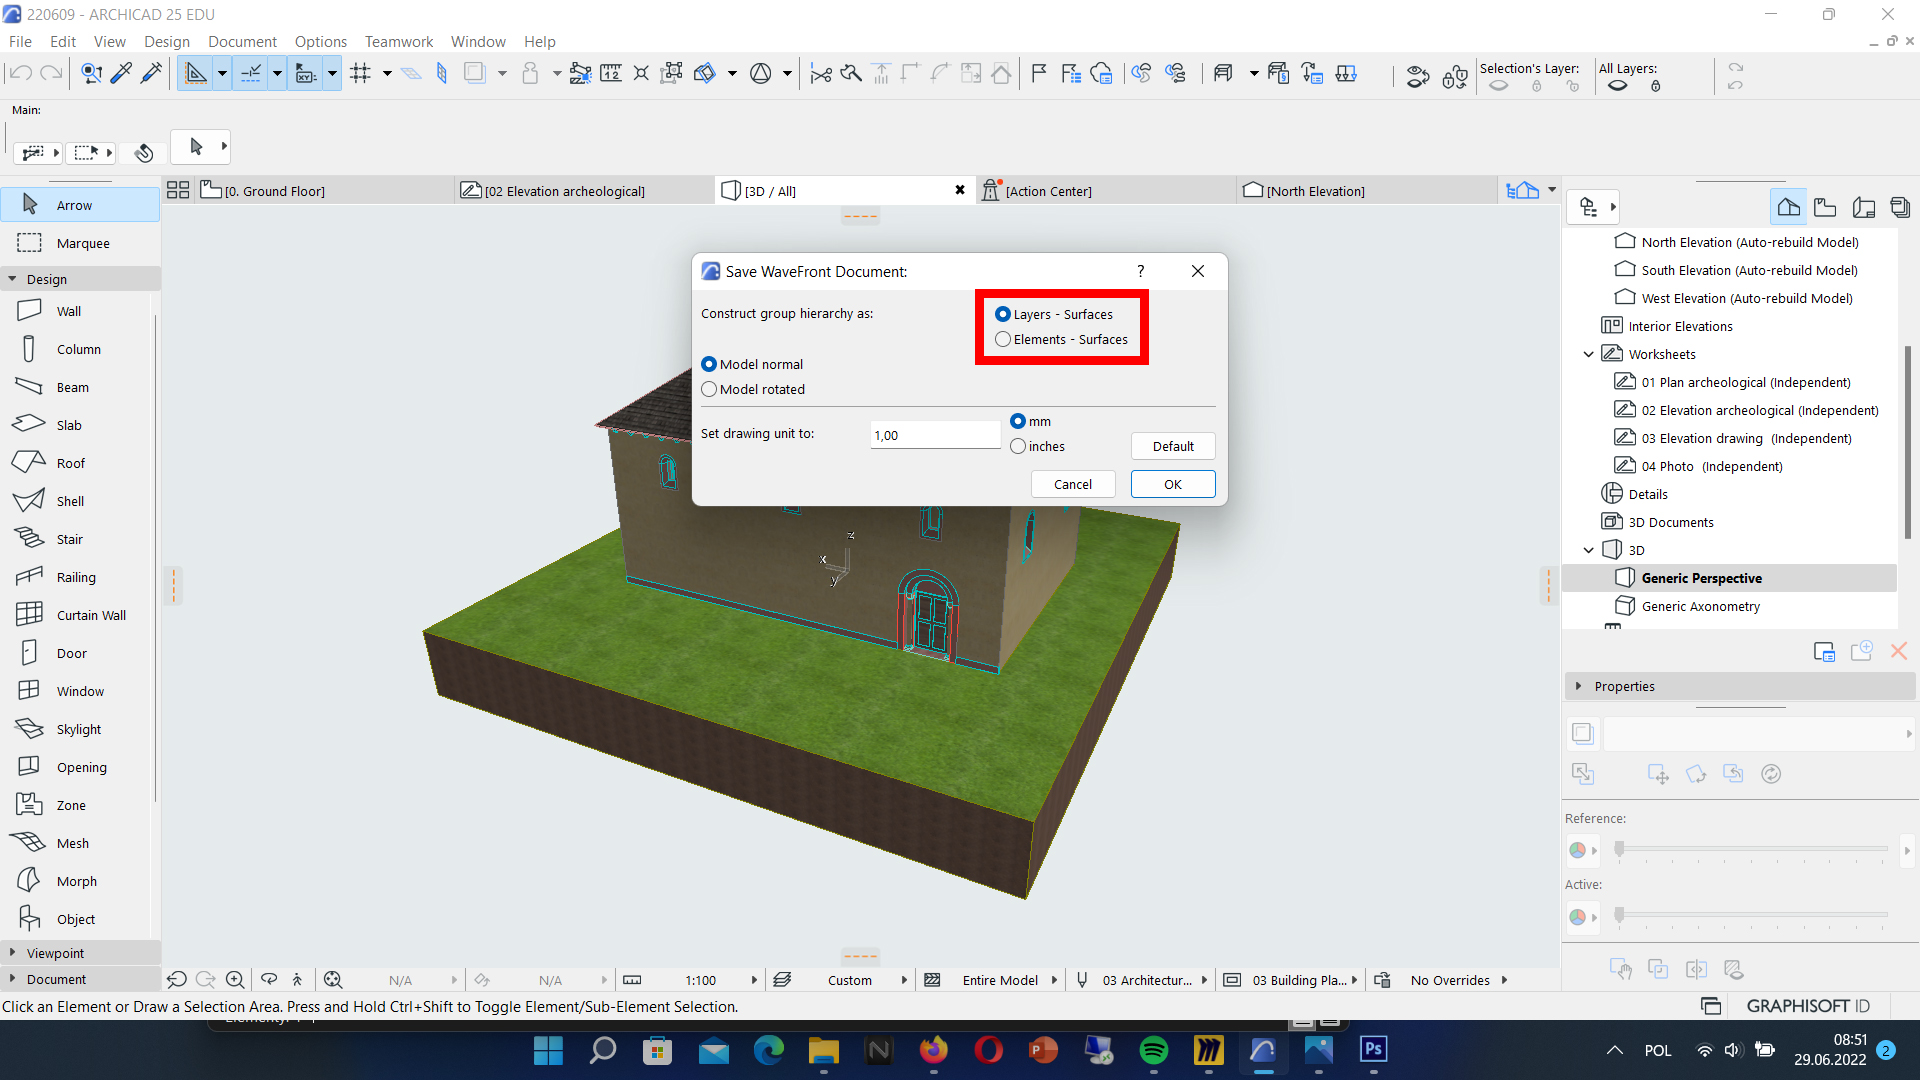Viewport: 1920px width, 1080px height.
Task: Collapse the 3D tree node
Action: pos(1588,550)
